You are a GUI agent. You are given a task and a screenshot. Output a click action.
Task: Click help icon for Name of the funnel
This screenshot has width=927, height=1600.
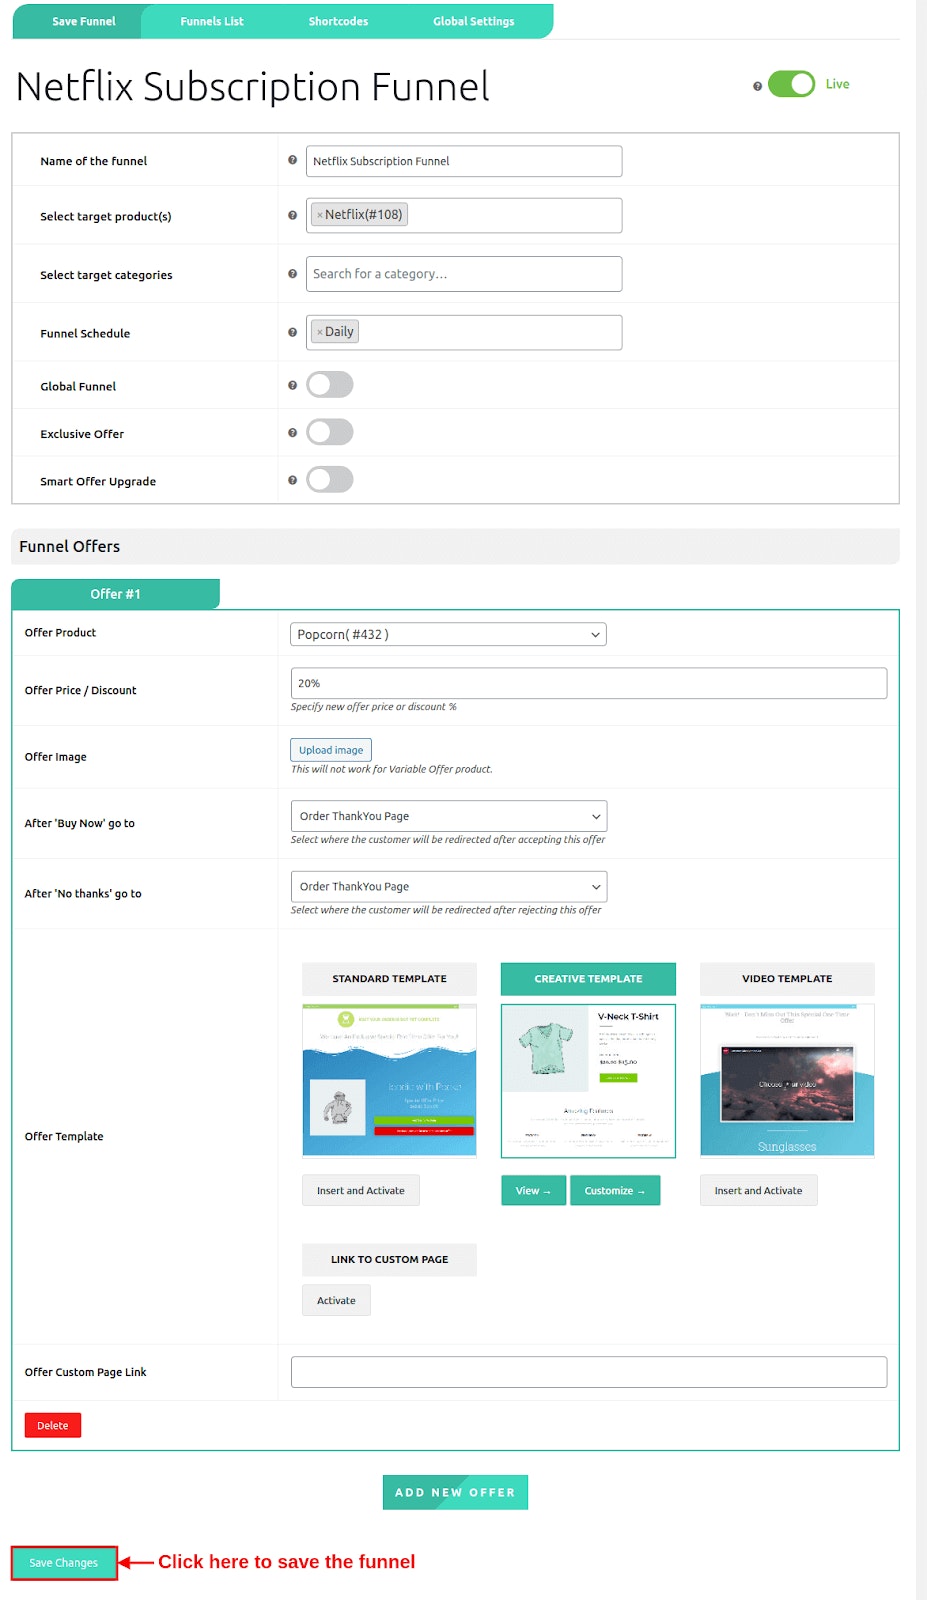pyautogui.click(x=292, y=160)
